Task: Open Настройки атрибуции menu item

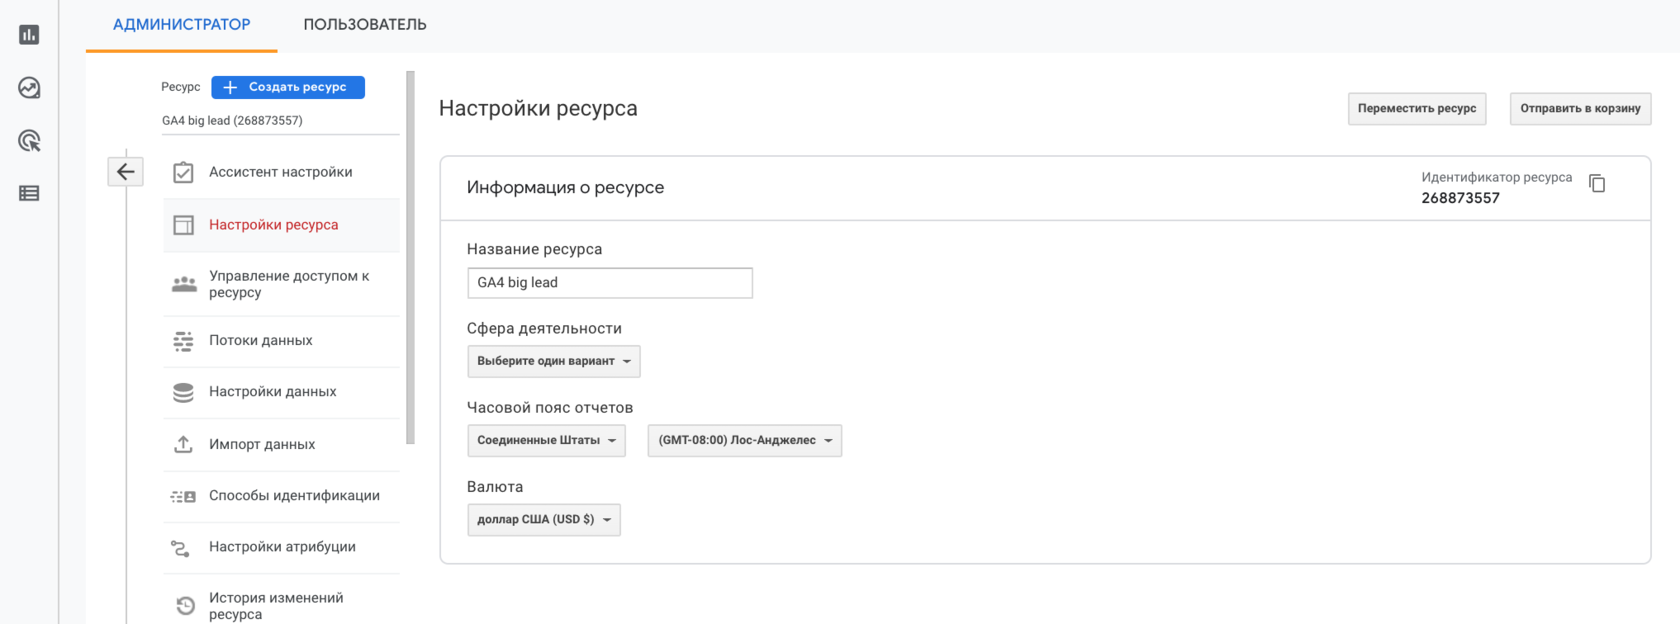Action: pyautogui.click(x=282, y=547)
